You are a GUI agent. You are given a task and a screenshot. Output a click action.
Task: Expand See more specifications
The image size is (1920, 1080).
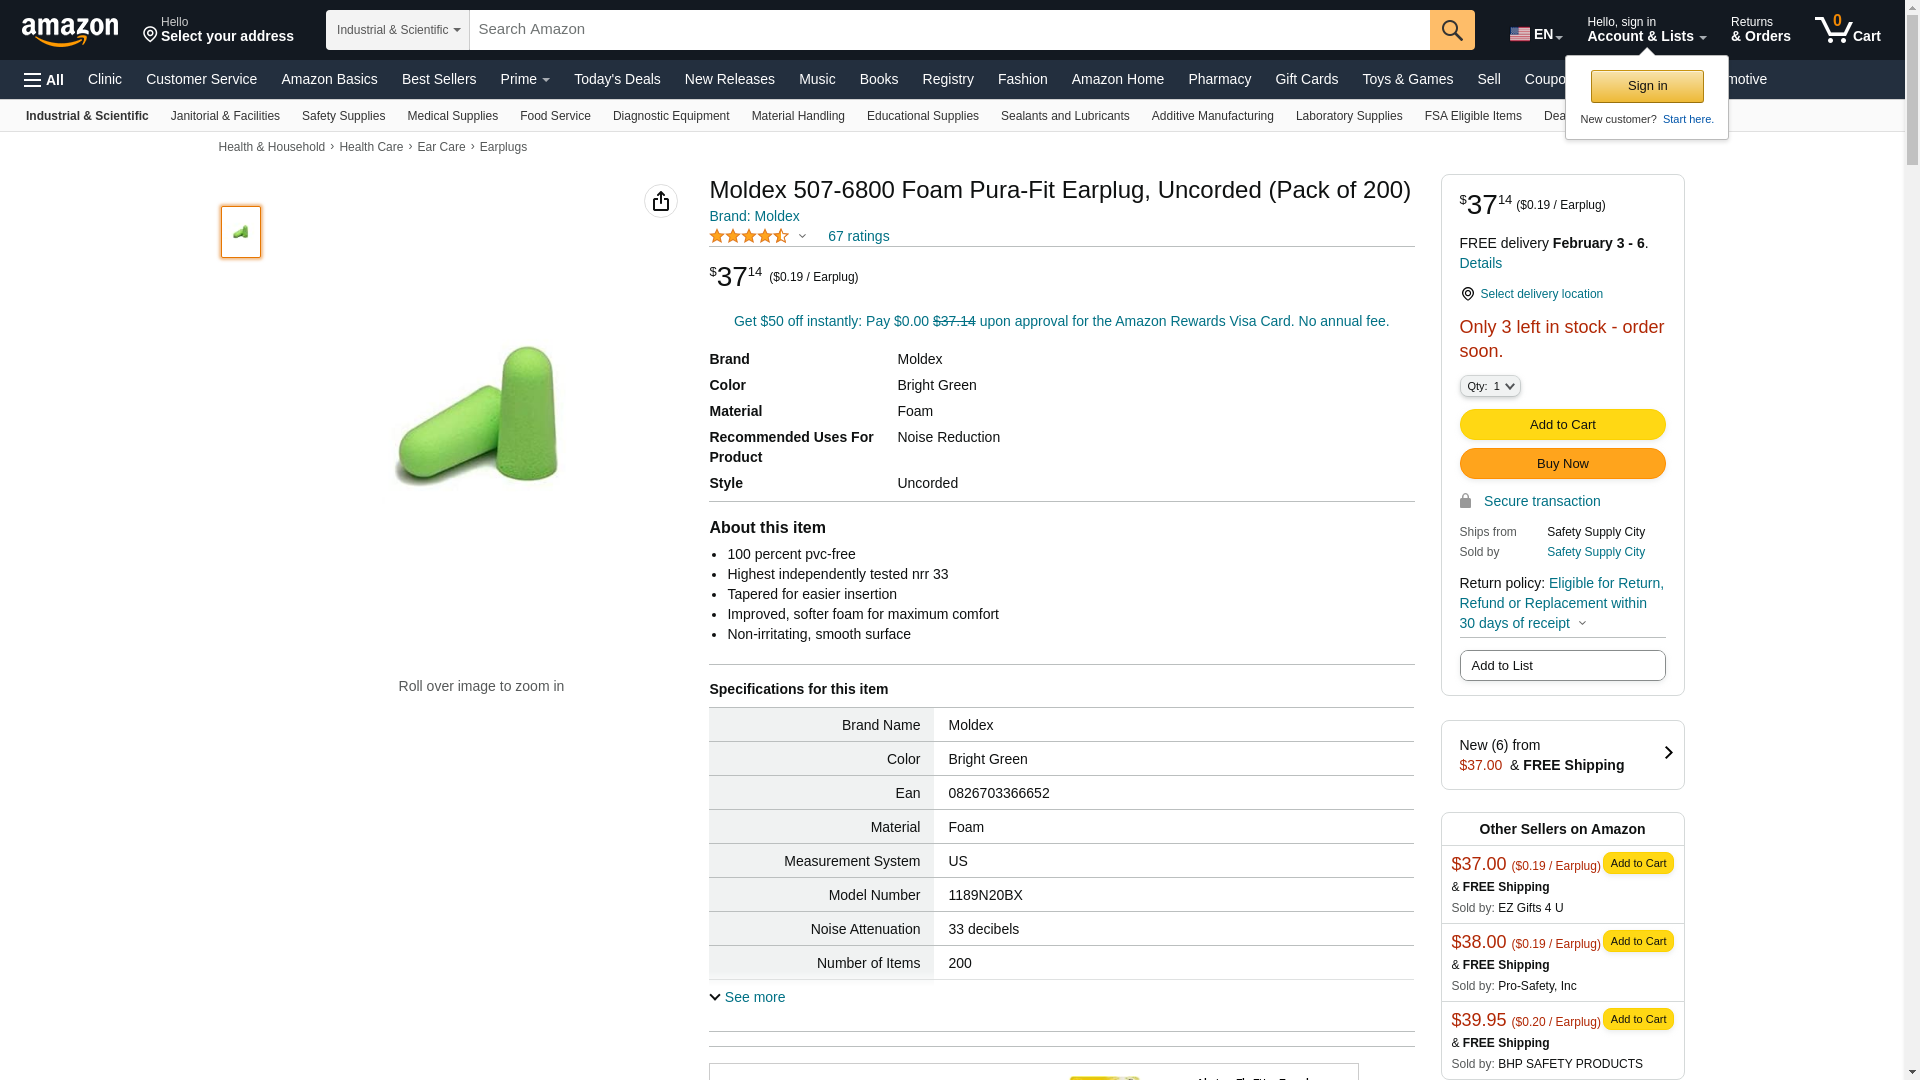click(x=747, y=997)
